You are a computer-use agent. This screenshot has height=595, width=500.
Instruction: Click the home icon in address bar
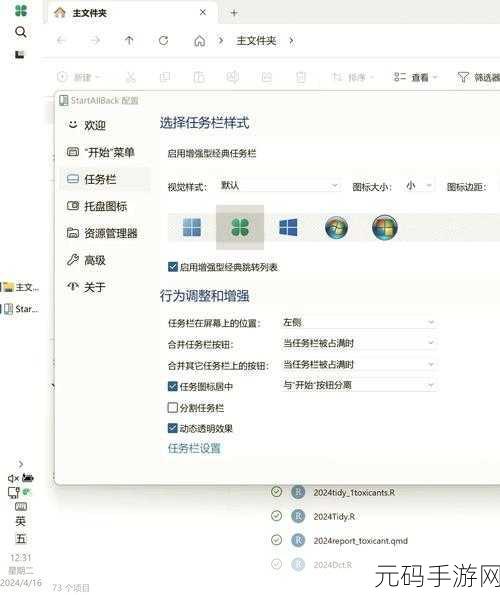tap(200, 41)
